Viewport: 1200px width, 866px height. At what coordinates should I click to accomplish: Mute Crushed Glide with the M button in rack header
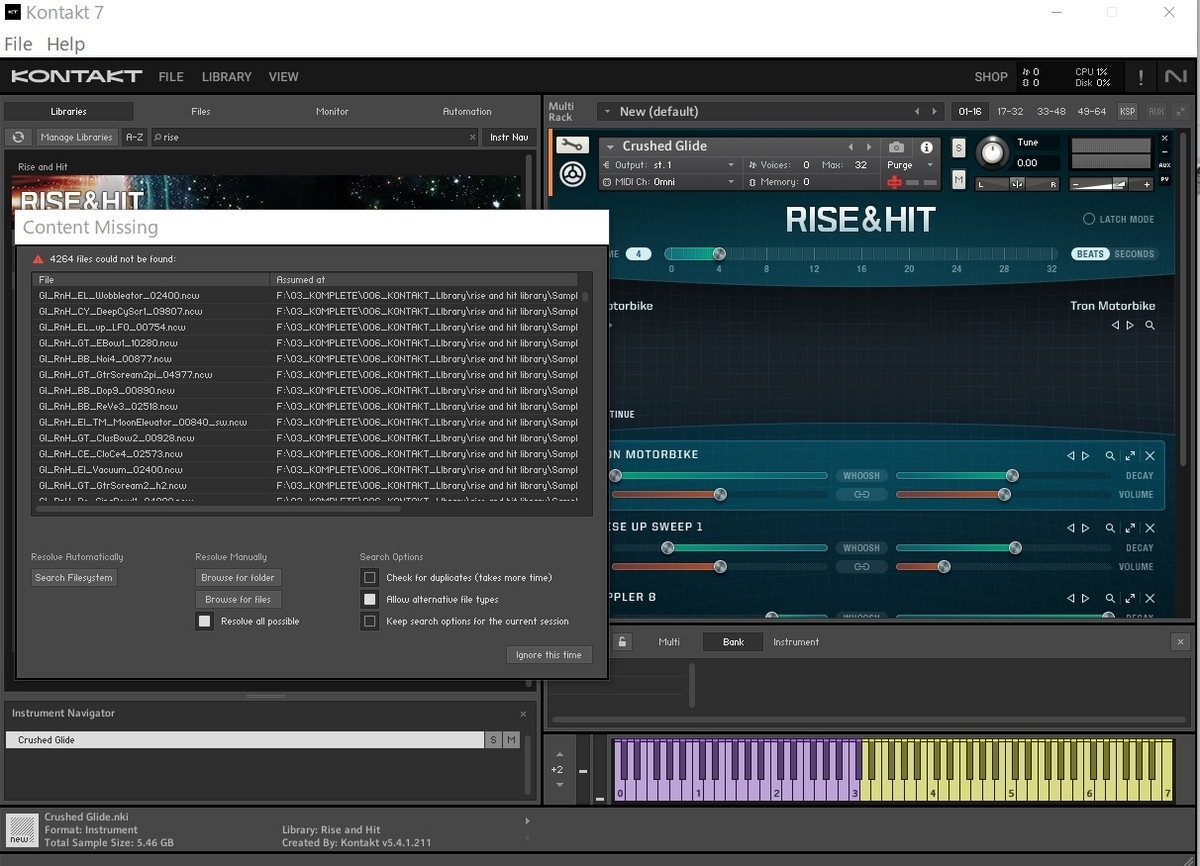pos(959,180)
